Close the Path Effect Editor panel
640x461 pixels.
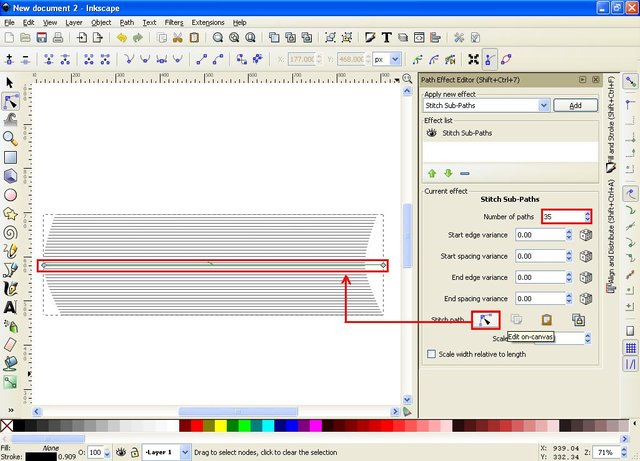click(x=596, y=80)
